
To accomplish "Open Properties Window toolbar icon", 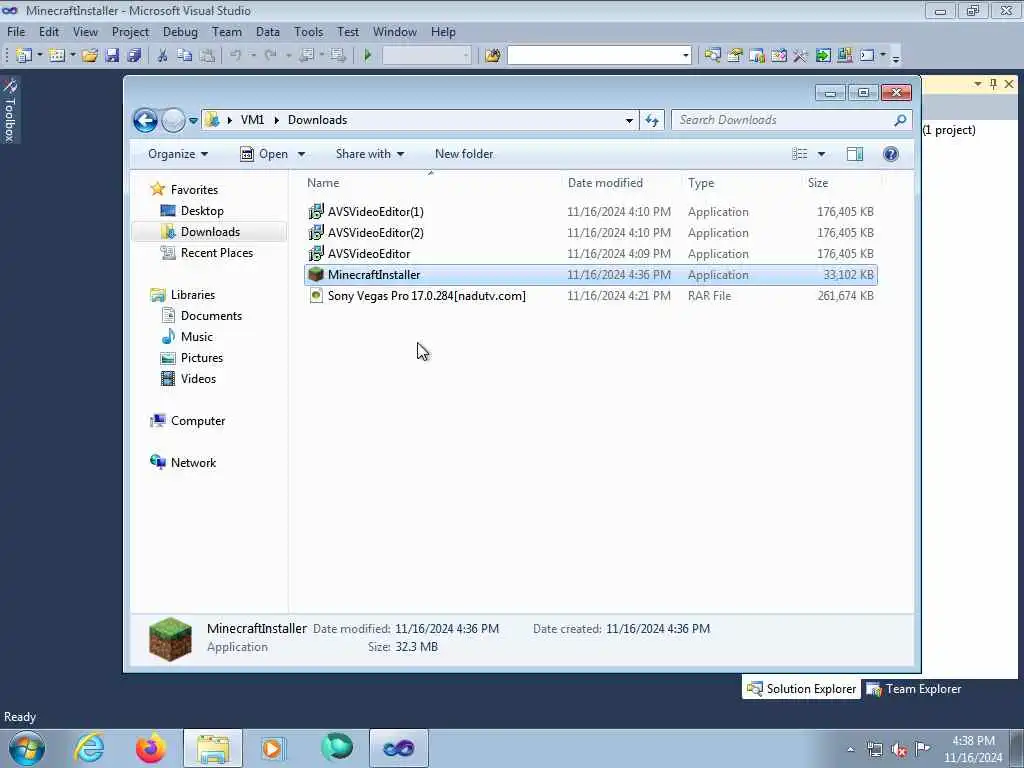I will [x=735, y=56].
